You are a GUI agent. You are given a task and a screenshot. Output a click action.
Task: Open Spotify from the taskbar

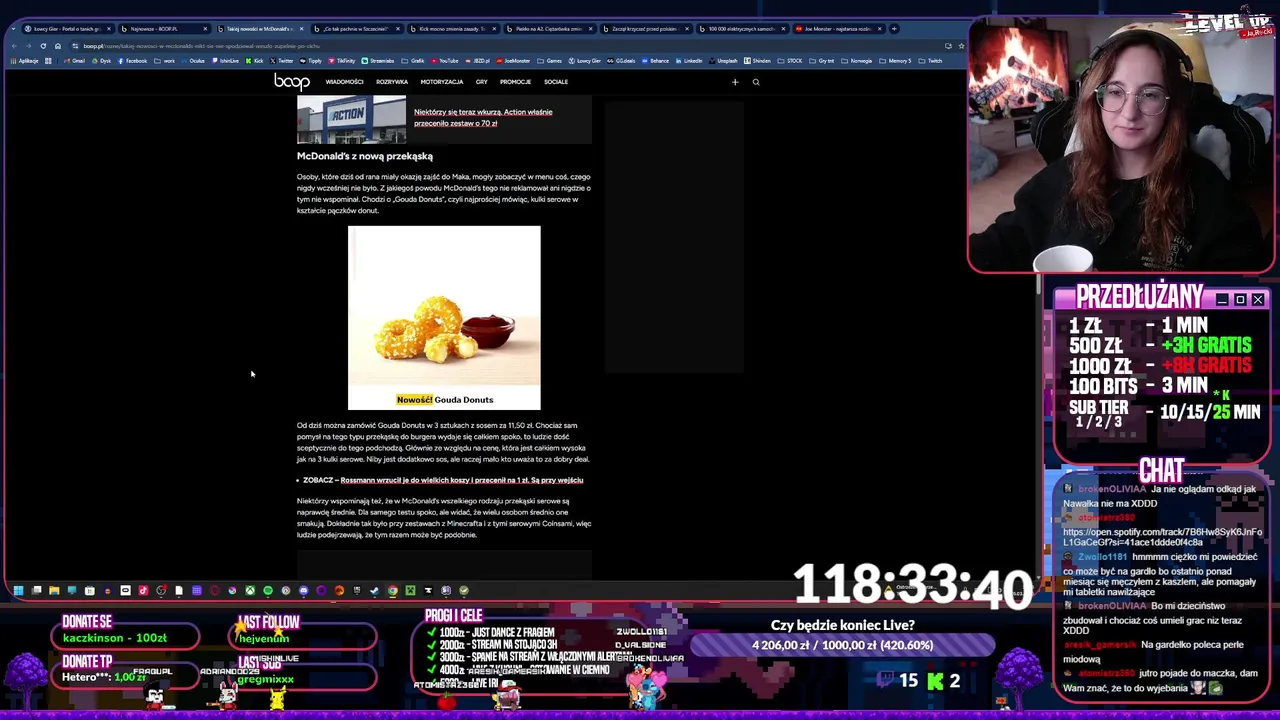pyautogui.click(x=268, y=590)
